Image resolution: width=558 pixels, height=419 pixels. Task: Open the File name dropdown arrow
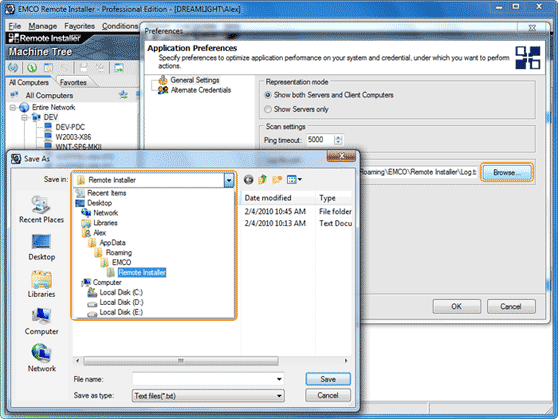[x=279, y=379]
